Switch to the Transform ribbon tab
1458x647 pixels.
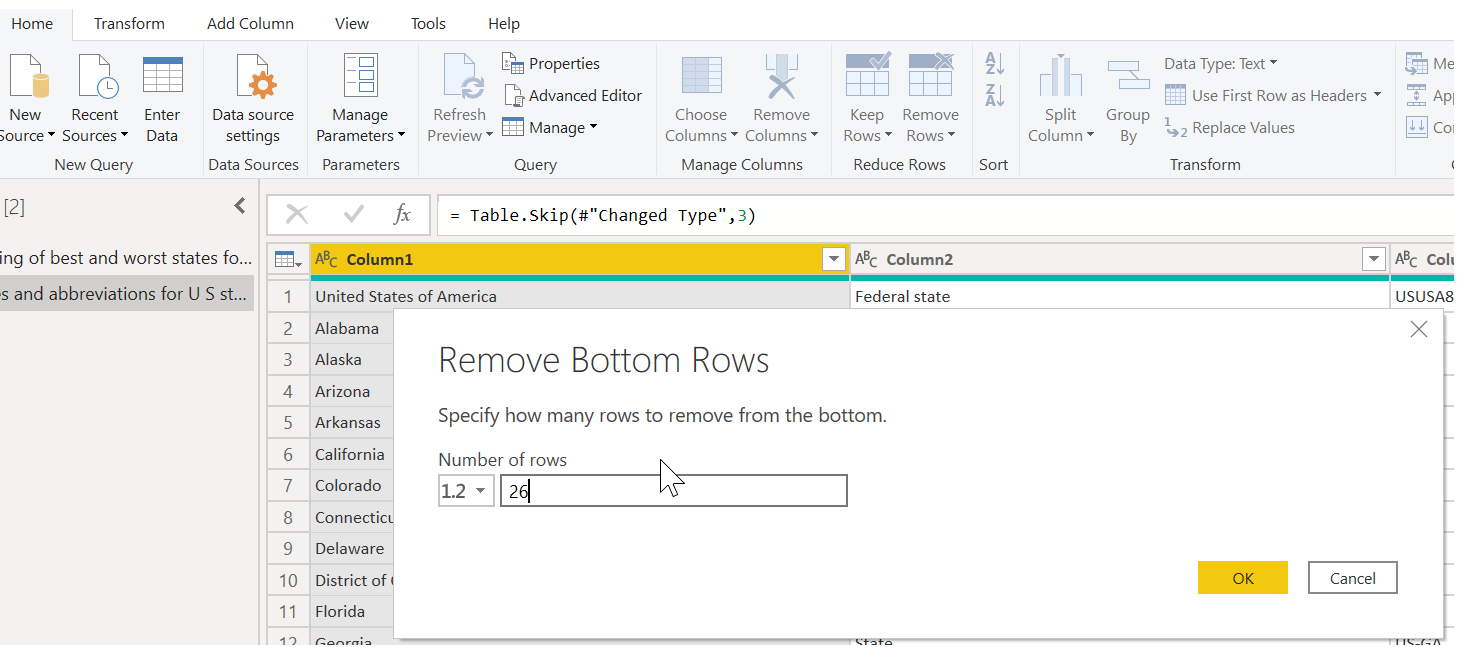[x=129, y=23]
